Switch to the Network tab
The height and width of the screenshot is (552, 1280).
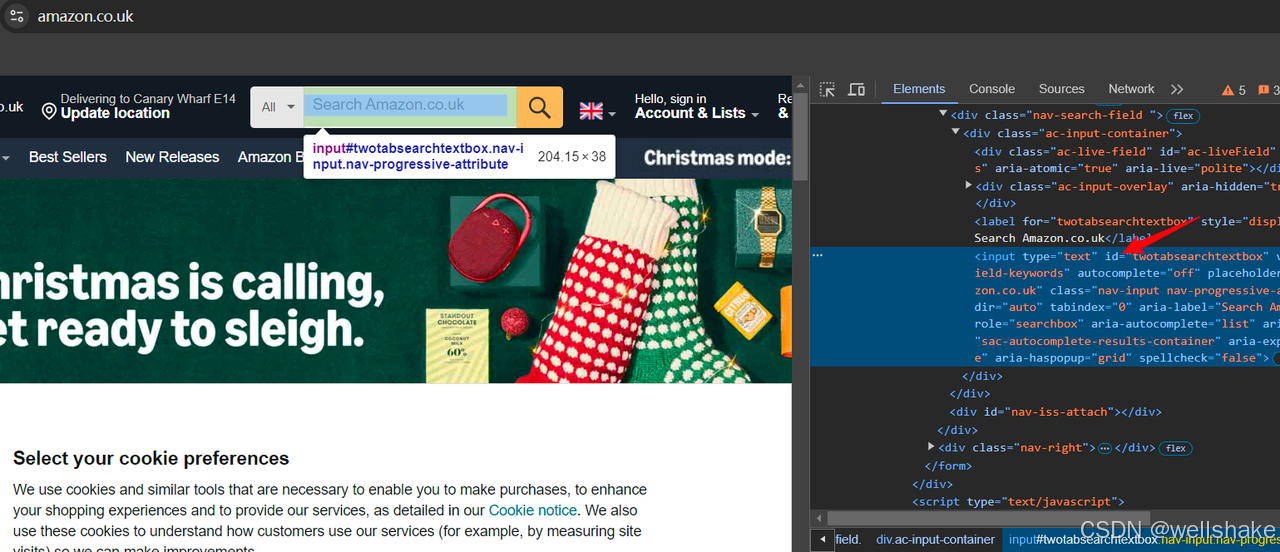click(1131, 89)
